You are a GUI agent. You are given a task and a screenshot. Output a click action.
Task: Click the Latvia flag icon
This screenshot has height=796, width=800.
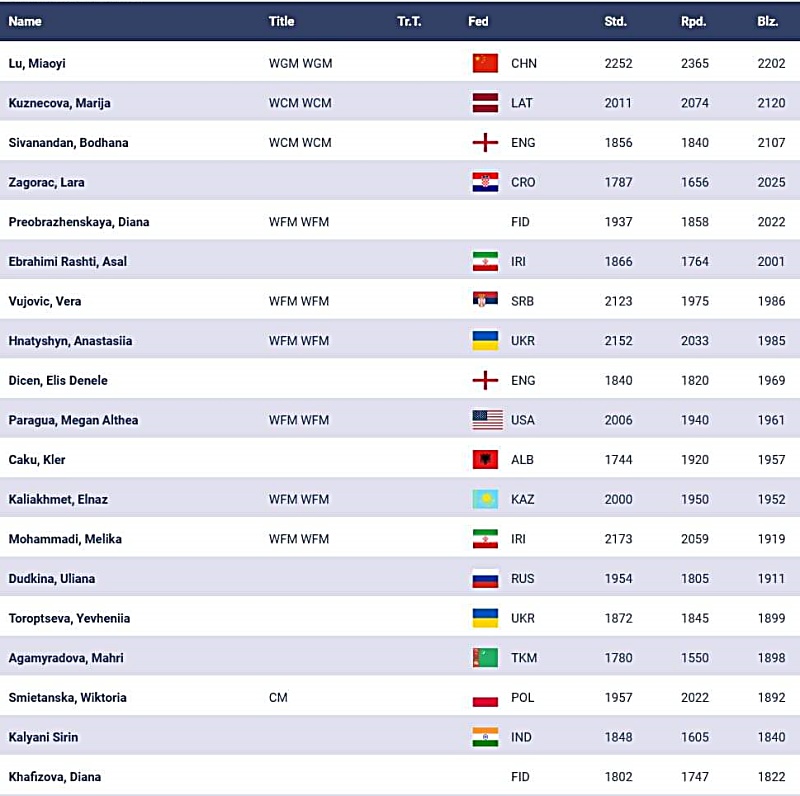coord(485,103)
